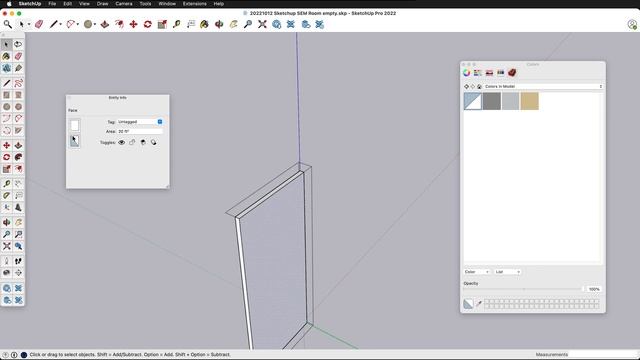Click the eyedropper in the Colors panel
Image resolution: width=640 pixels, height=360 pixels.
click(x=479, y=304)
